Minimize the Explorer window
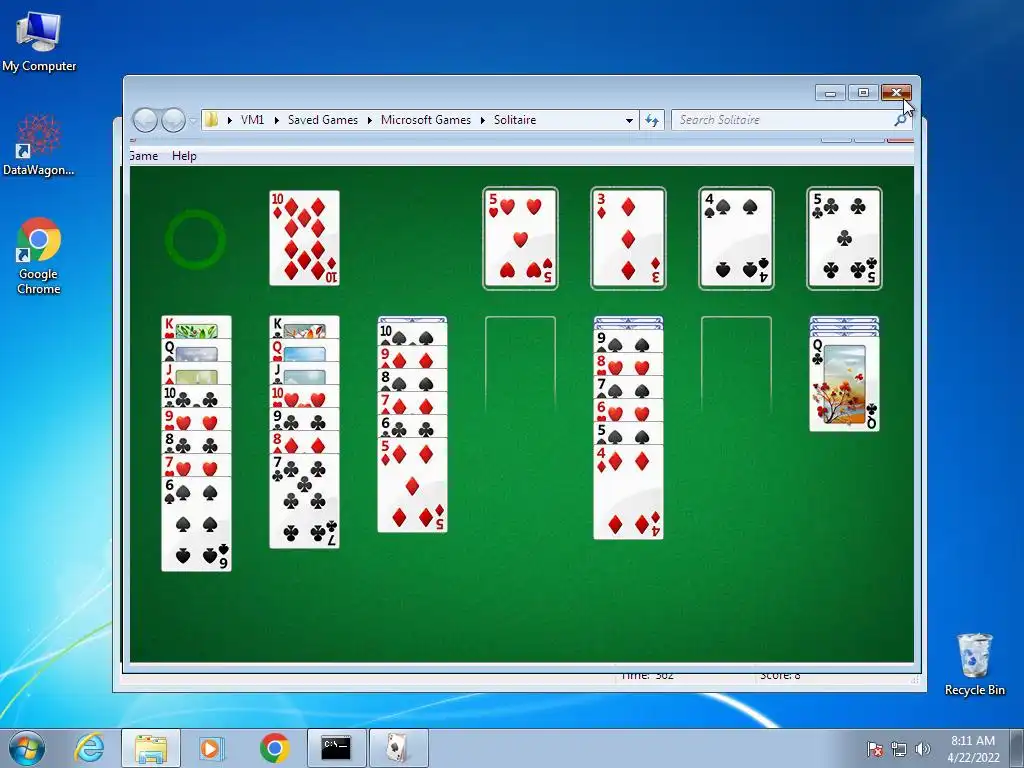1024x768 pixels. click(830, 93)
